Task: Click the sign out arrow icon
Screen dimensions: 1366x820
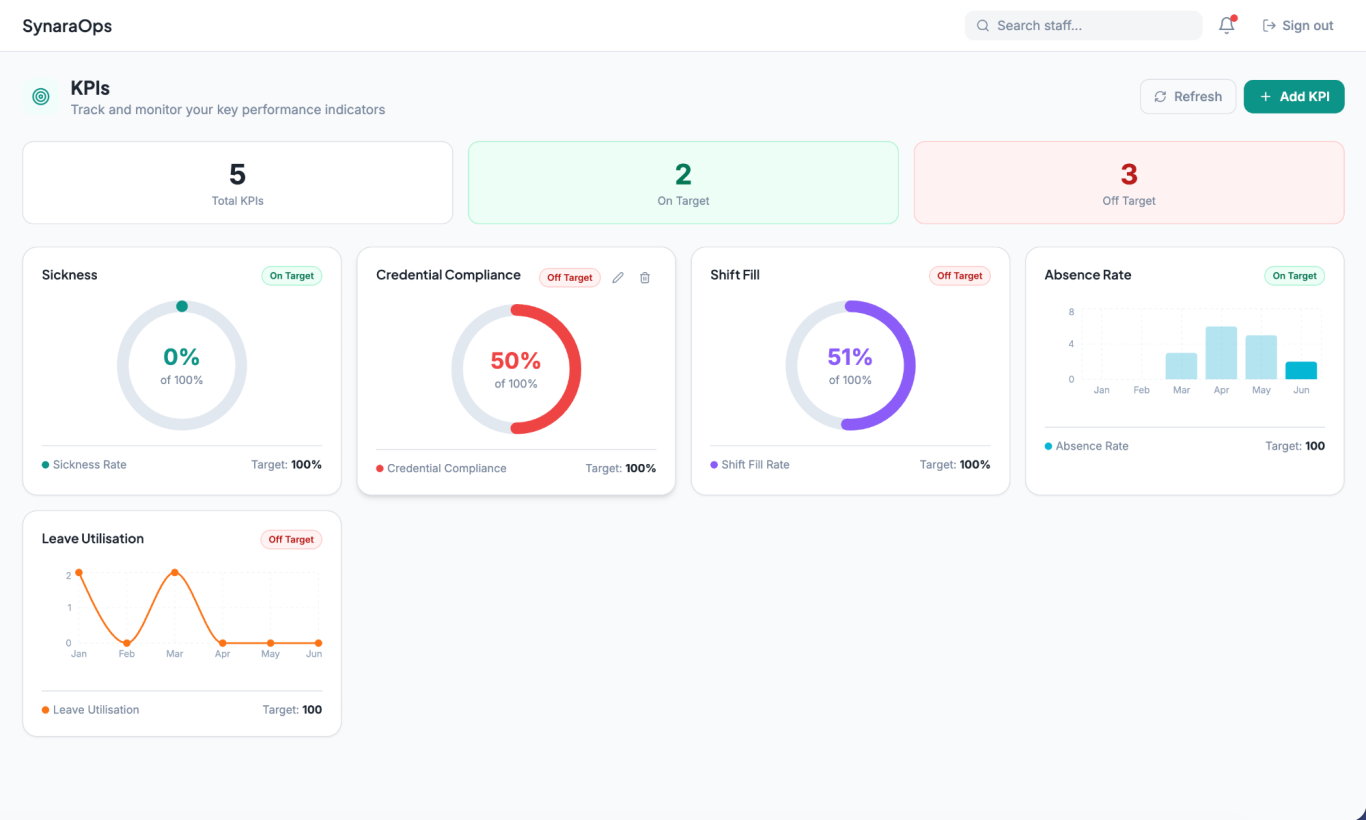Action: click(1269, 26)
